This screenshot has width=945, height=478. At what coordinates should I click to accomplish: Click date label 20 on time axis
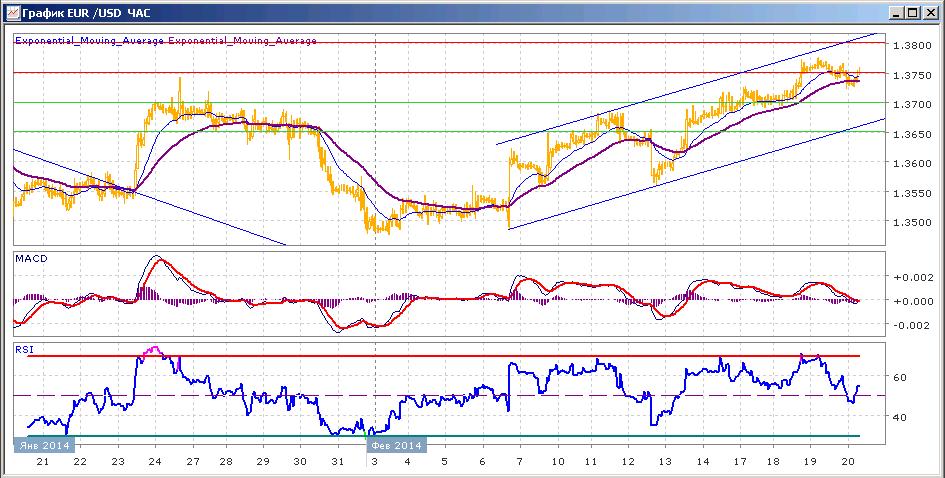click(x=848, y=462)
